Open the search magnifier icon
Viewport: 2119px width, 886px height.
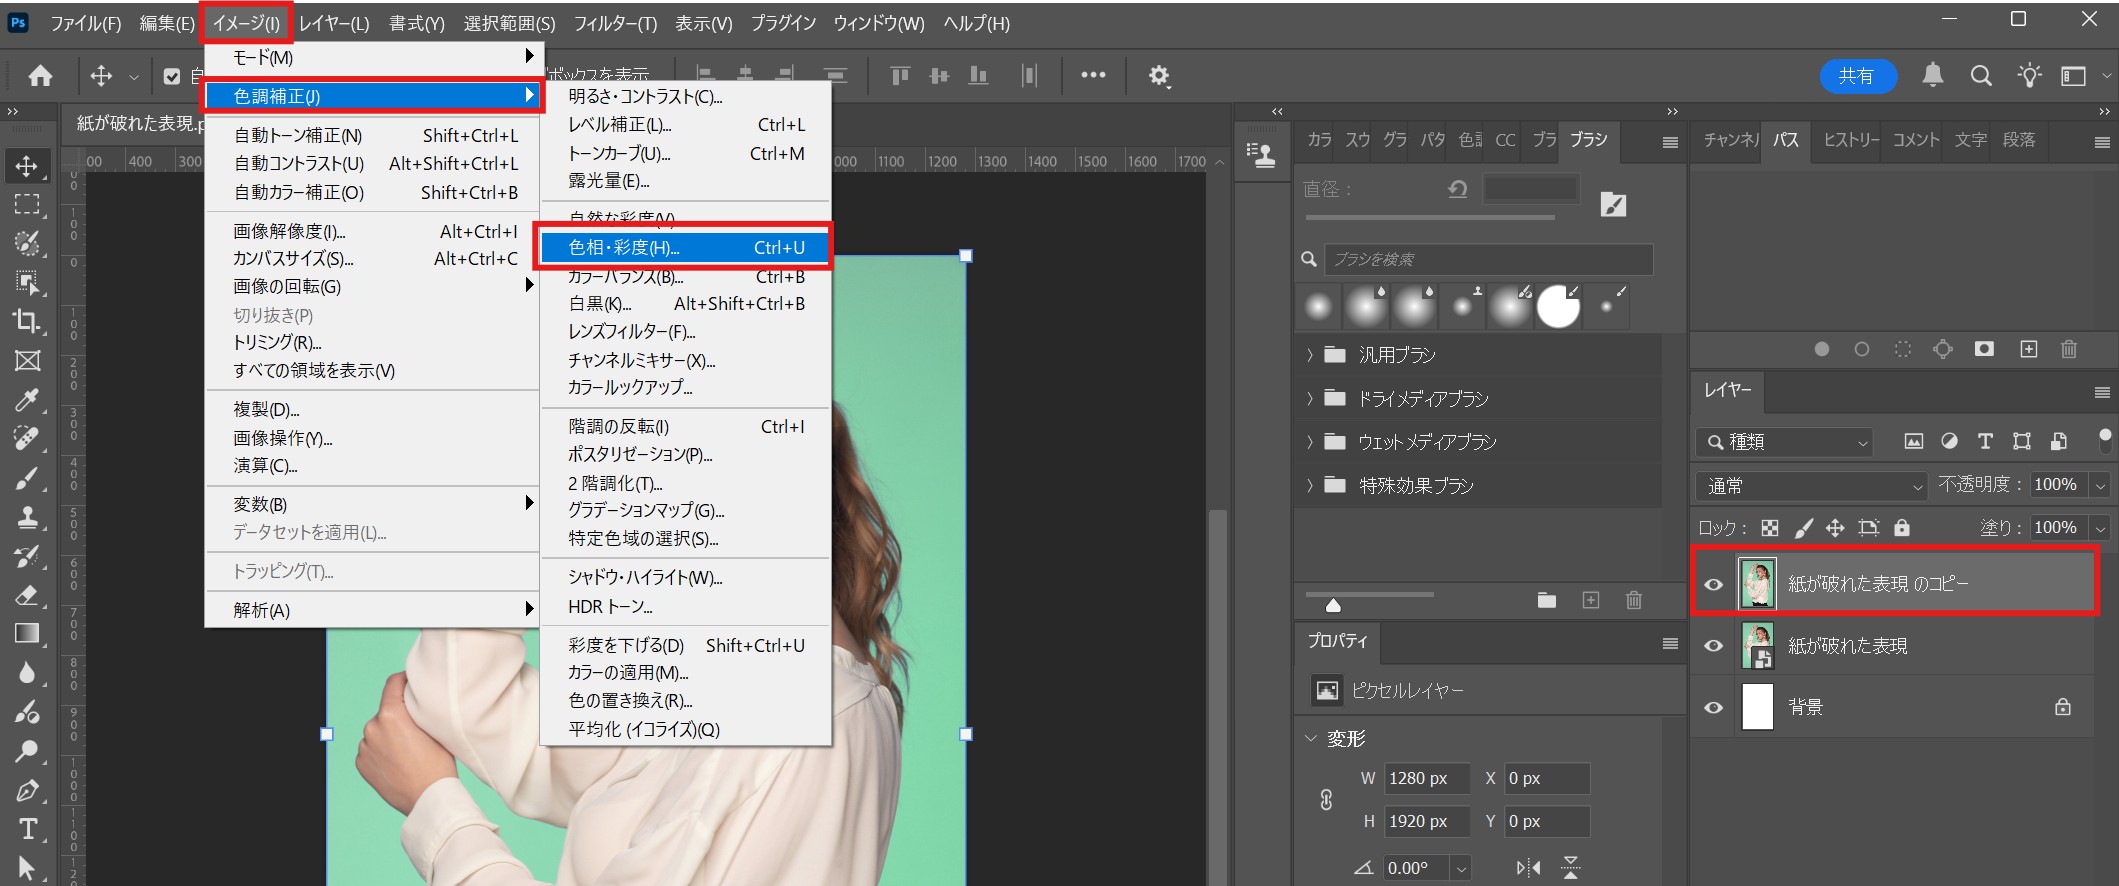1980,76
